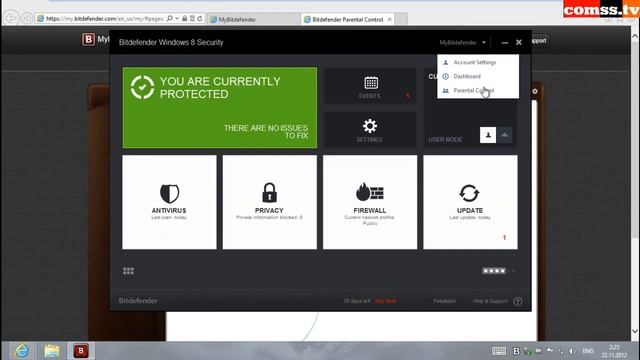Click the ENG language indicator

click(588, 351)
